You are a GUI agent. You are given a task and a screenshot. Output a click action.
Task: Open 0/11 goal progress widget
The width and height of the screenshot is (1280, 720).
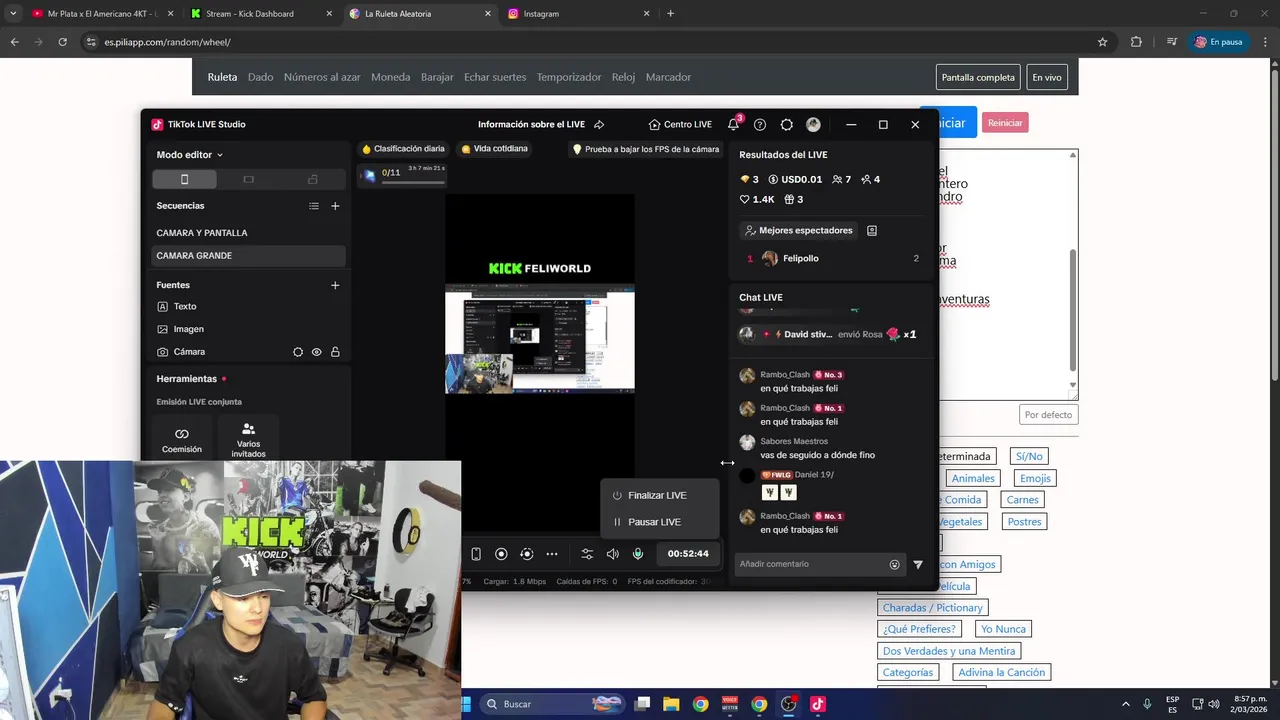[403, 174]
